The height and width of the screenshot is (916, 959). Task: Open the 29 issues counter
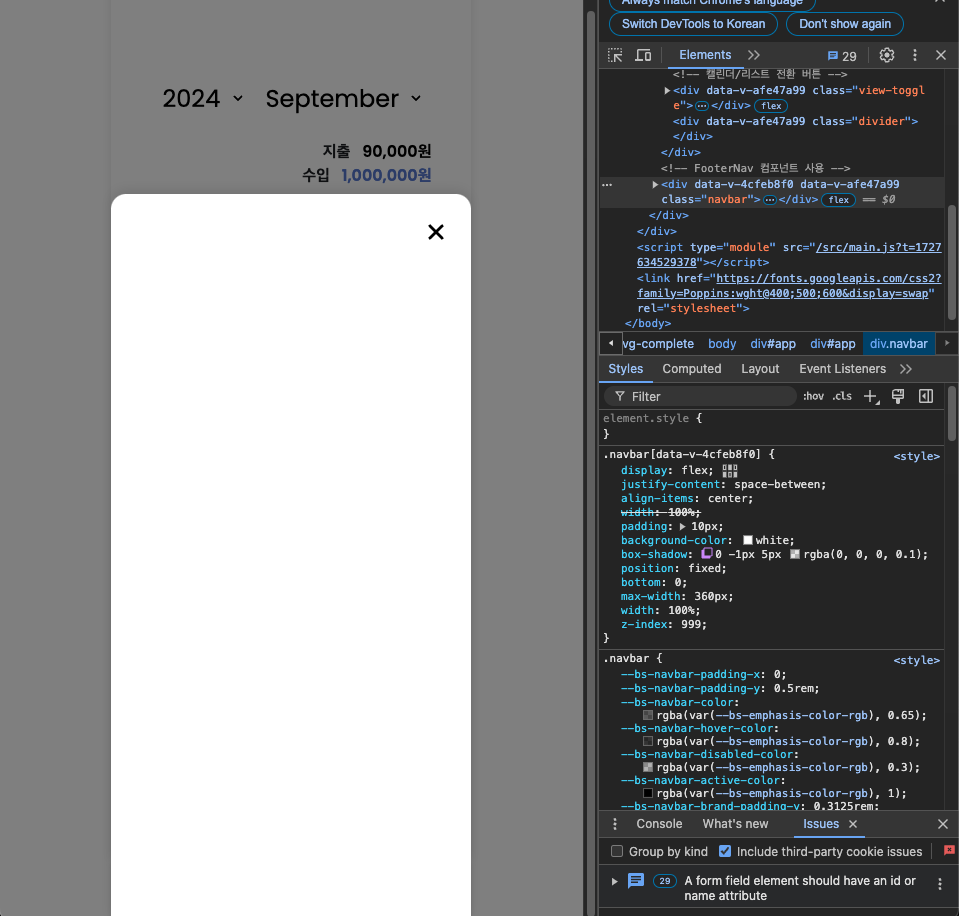tap(842, 56)
